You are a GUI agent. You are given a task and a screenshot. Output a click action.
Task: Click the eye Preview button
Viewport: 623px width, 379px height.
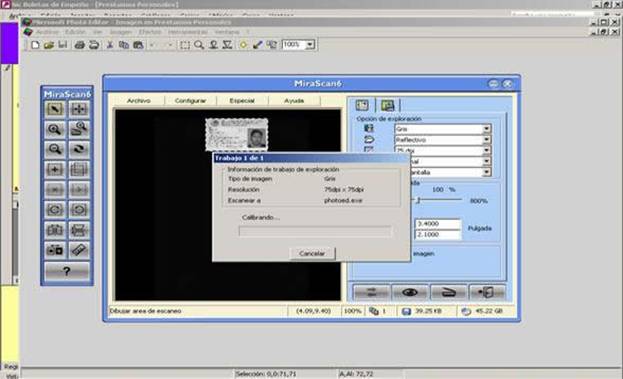pos(410,292)
